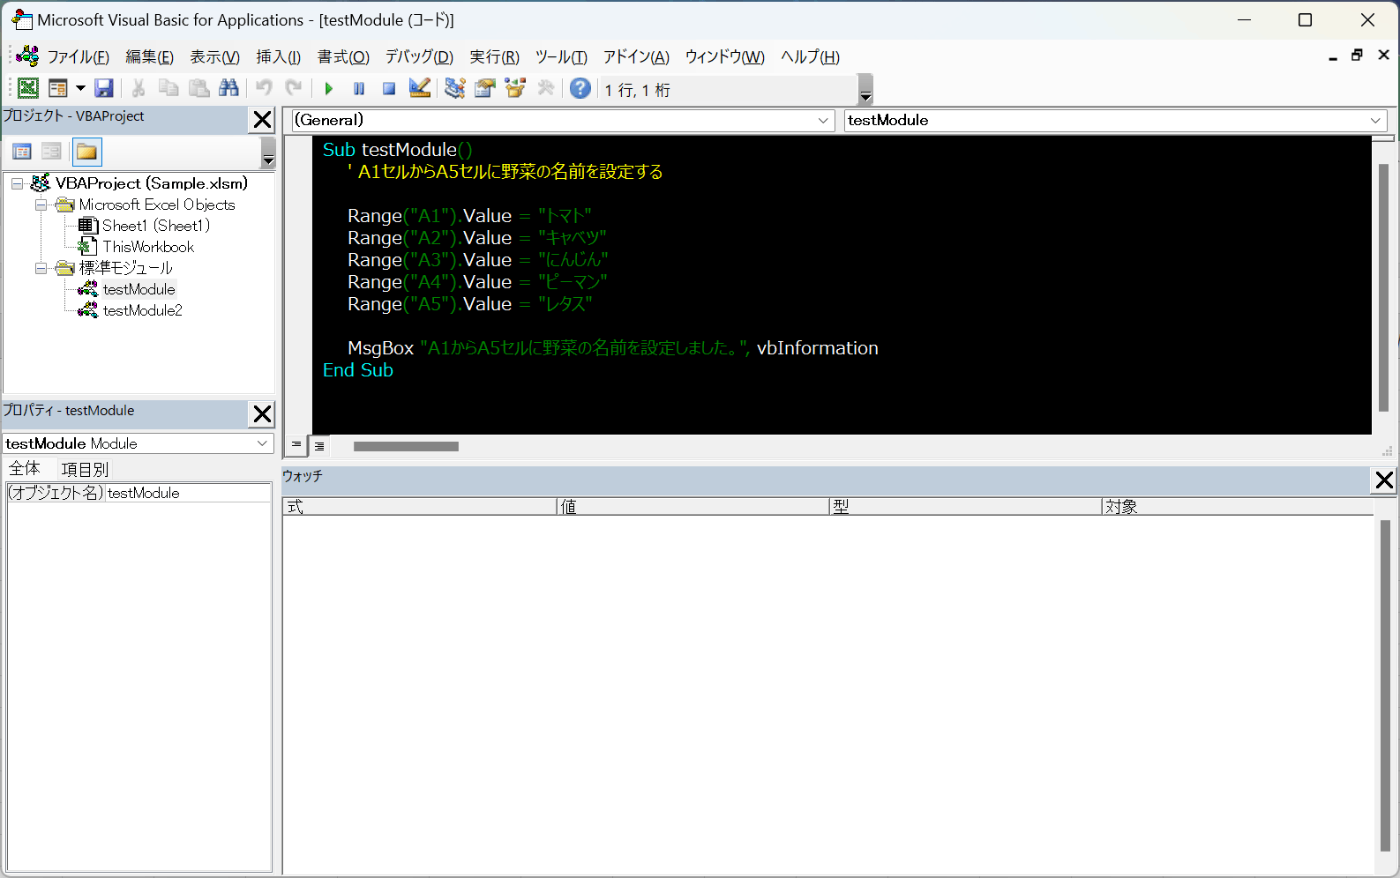Open the 挿入(I) menu

(278, 57)
